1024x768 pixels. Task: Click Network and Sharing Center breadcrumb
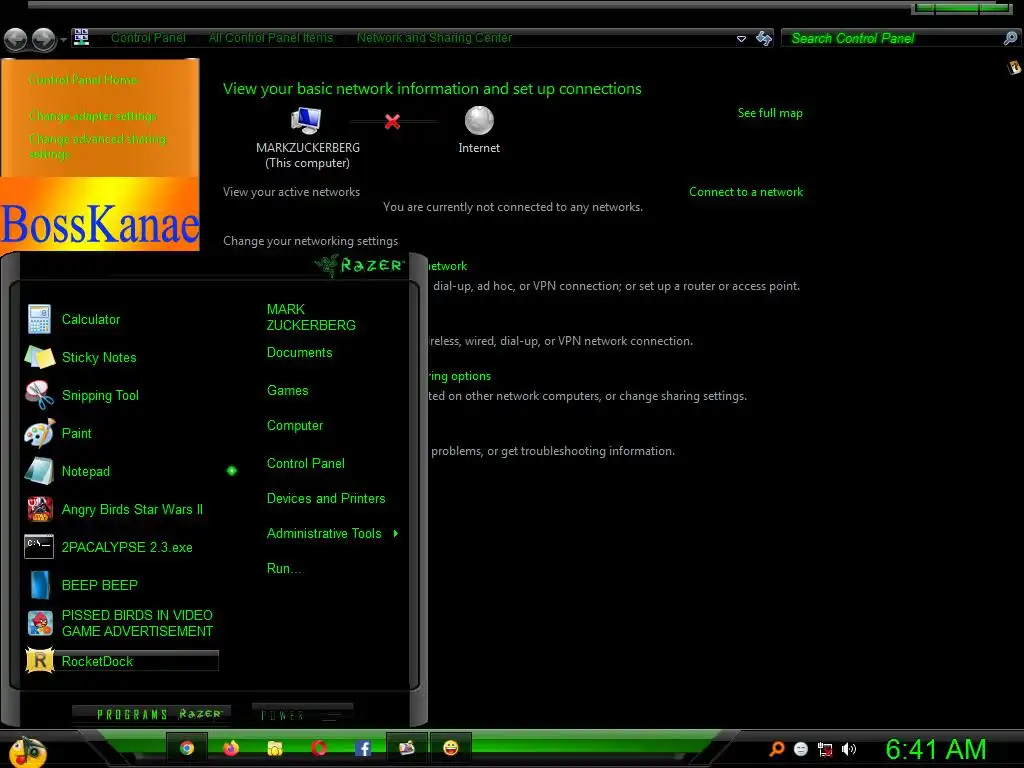434,38
